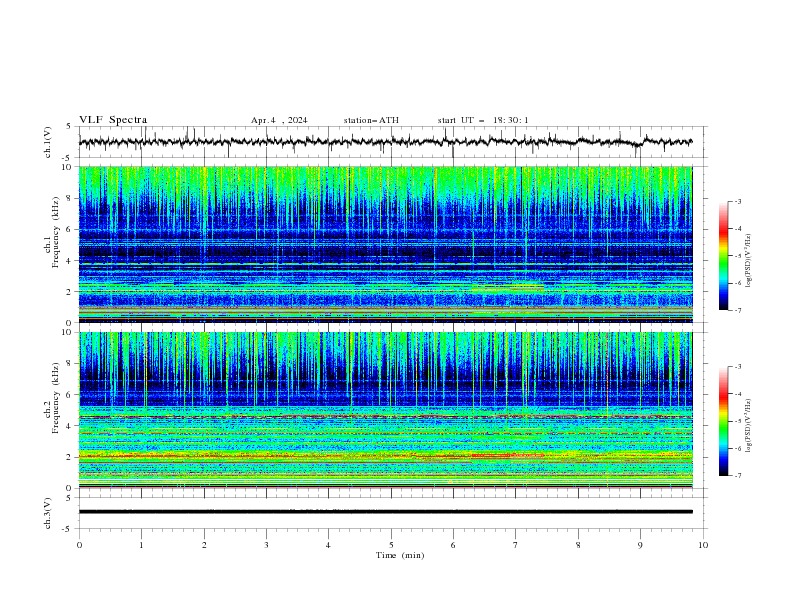Click the lower PSD color scale bar
792x612 pixels.
pyautogui.click(x=724, y=421)
